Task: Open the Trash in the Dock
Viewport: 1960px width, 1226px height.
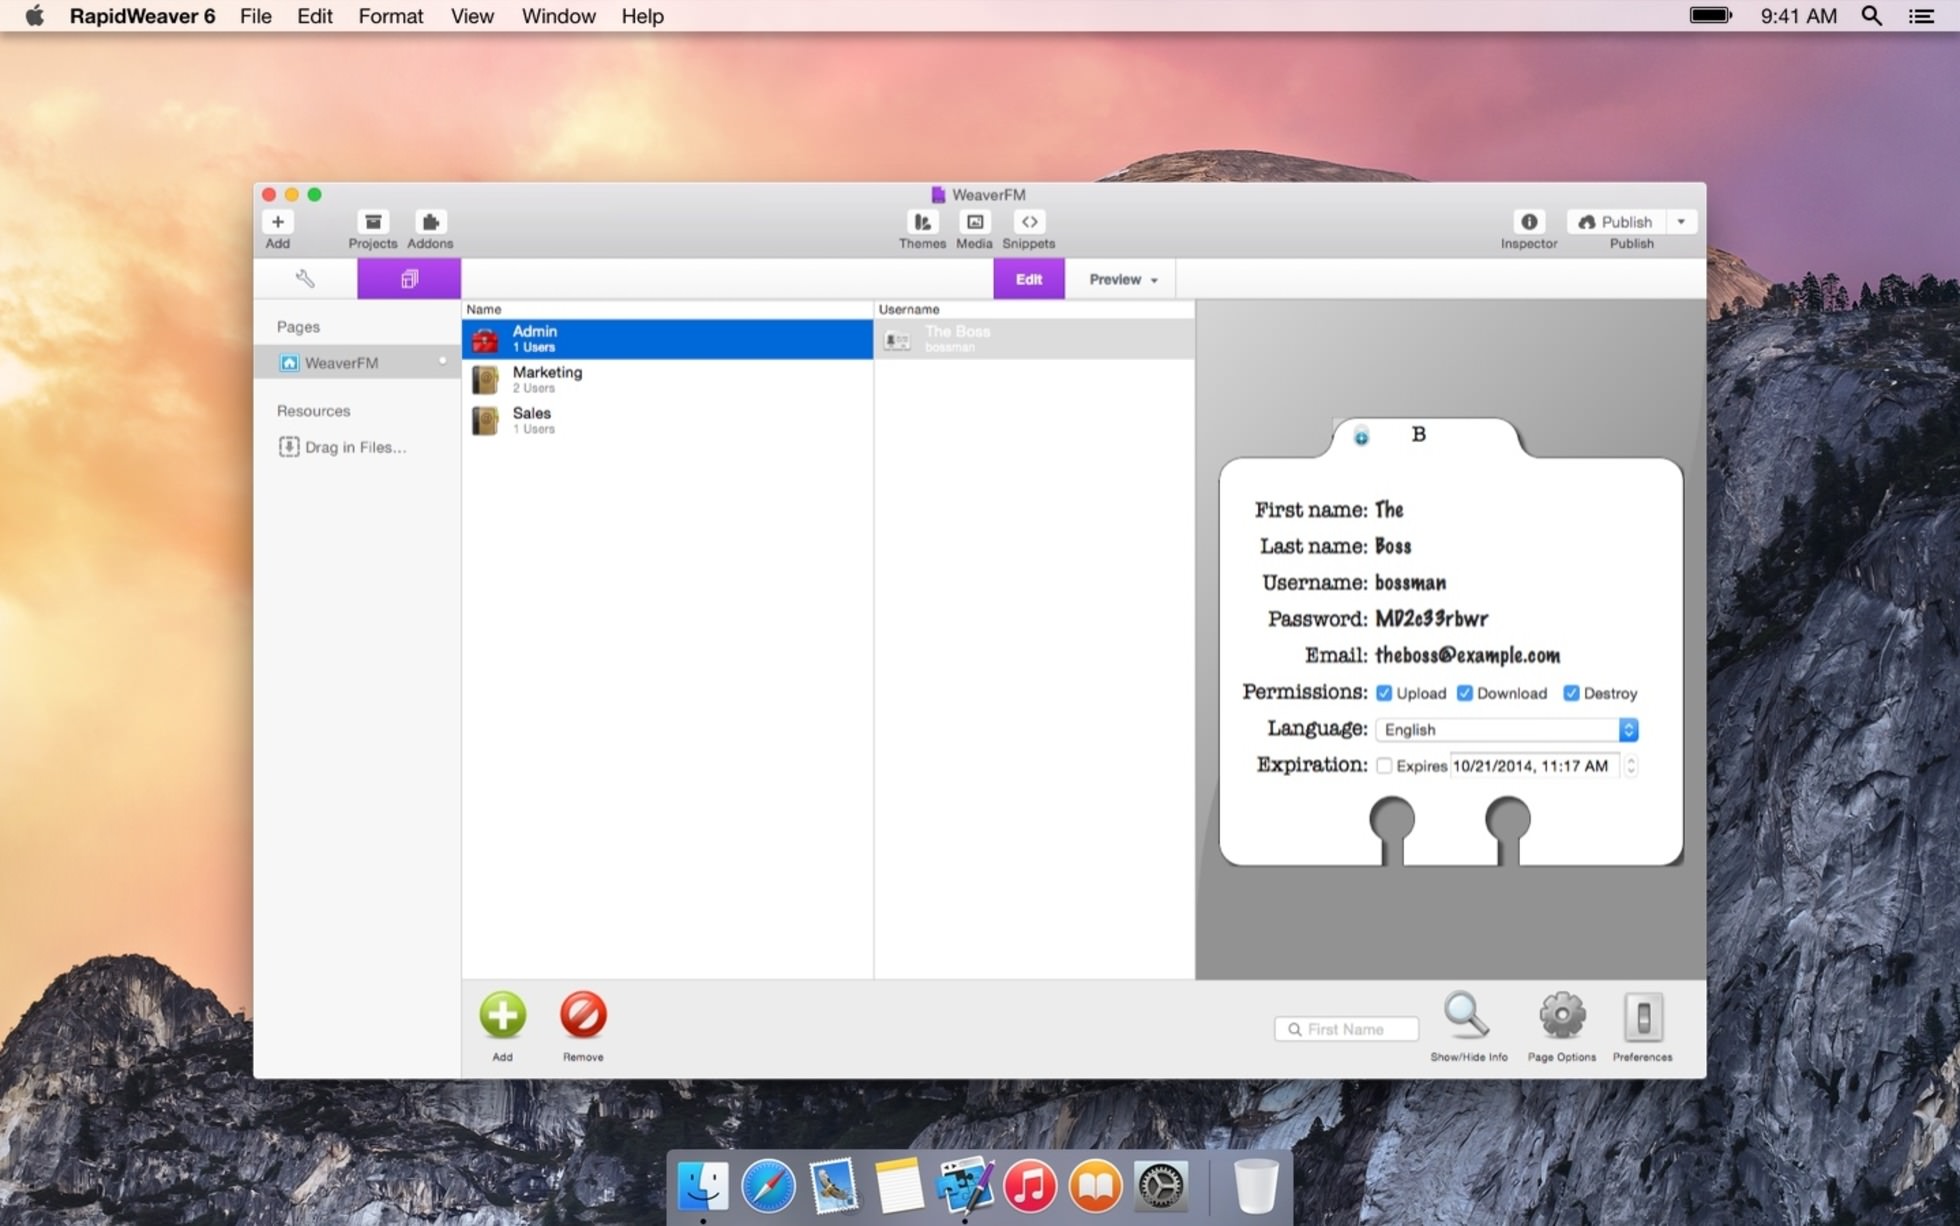Action: (x=1255, y=1186)
